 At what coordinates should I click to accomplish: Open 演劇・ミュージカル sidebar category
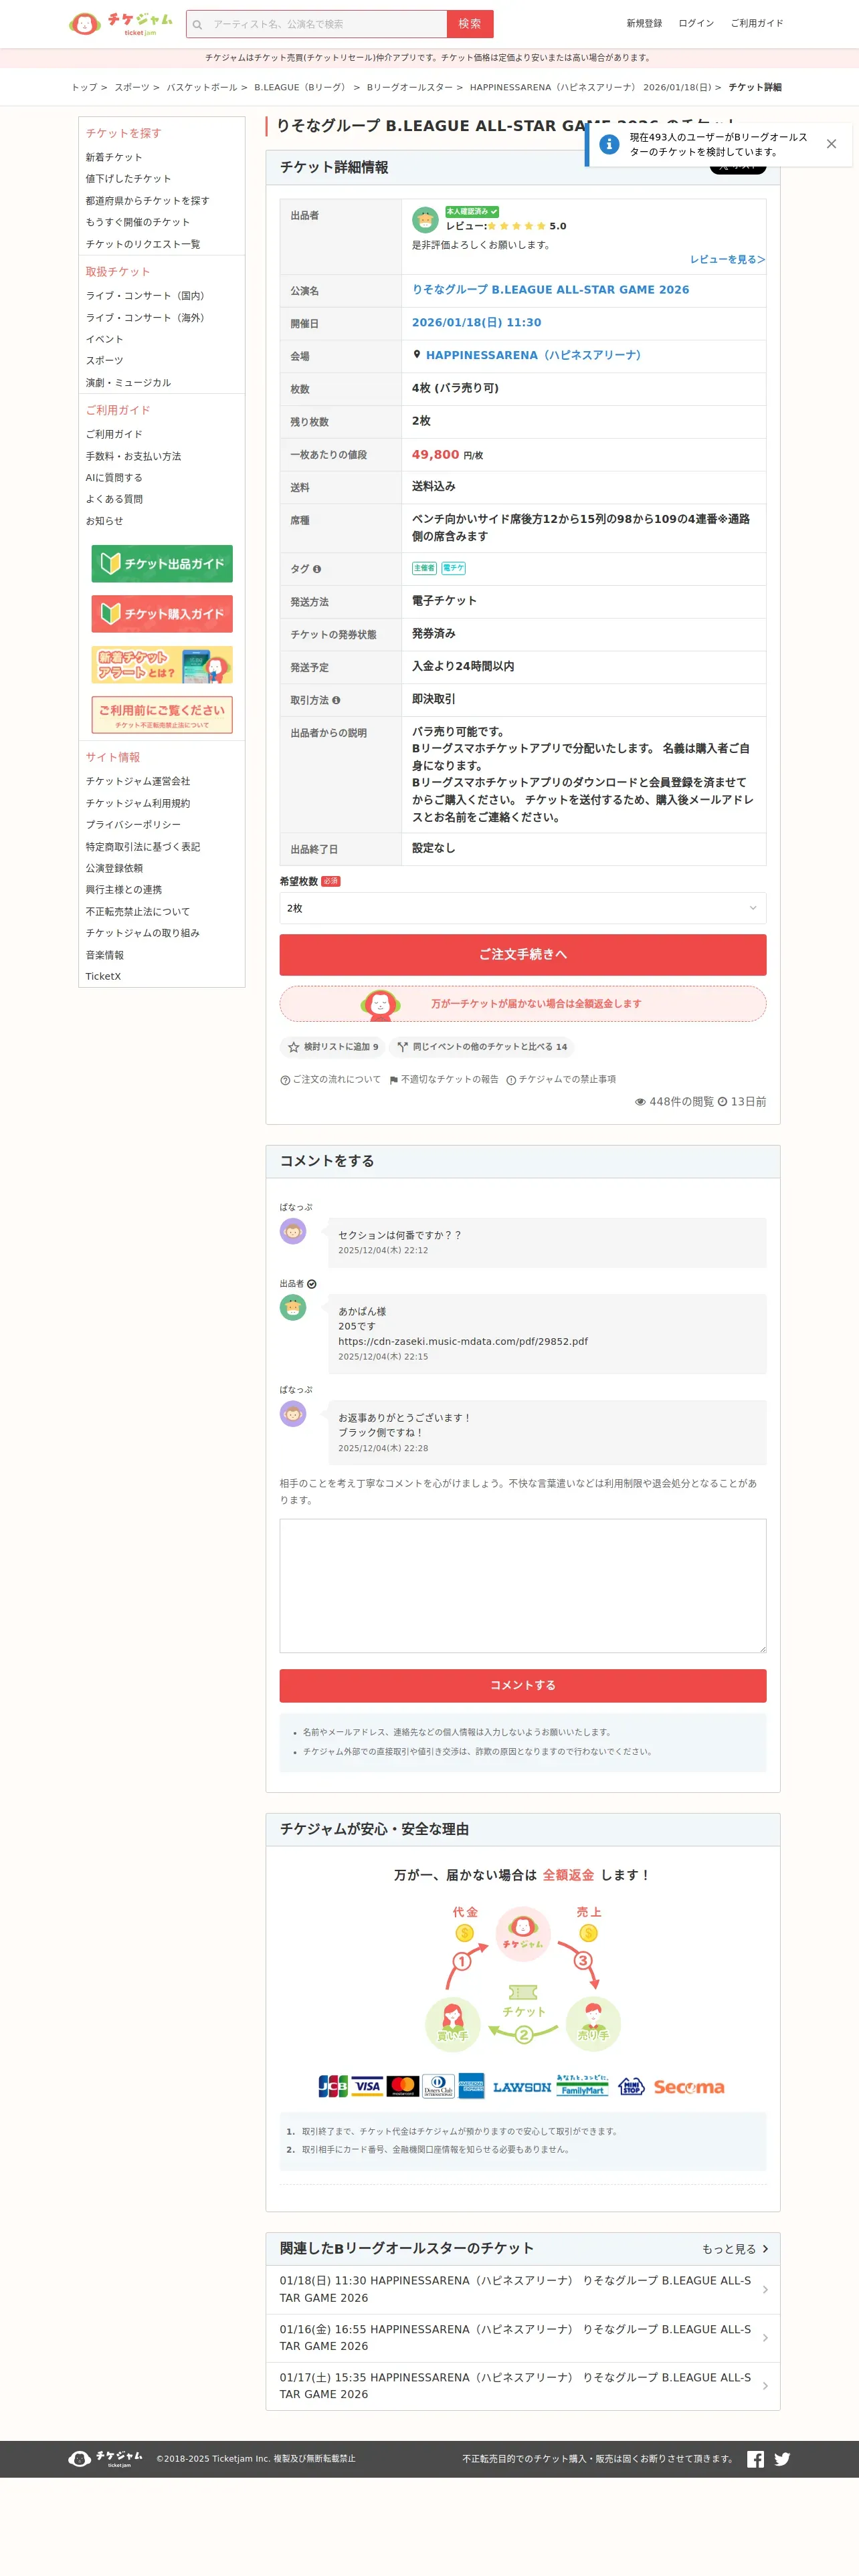tap(128, 383)
